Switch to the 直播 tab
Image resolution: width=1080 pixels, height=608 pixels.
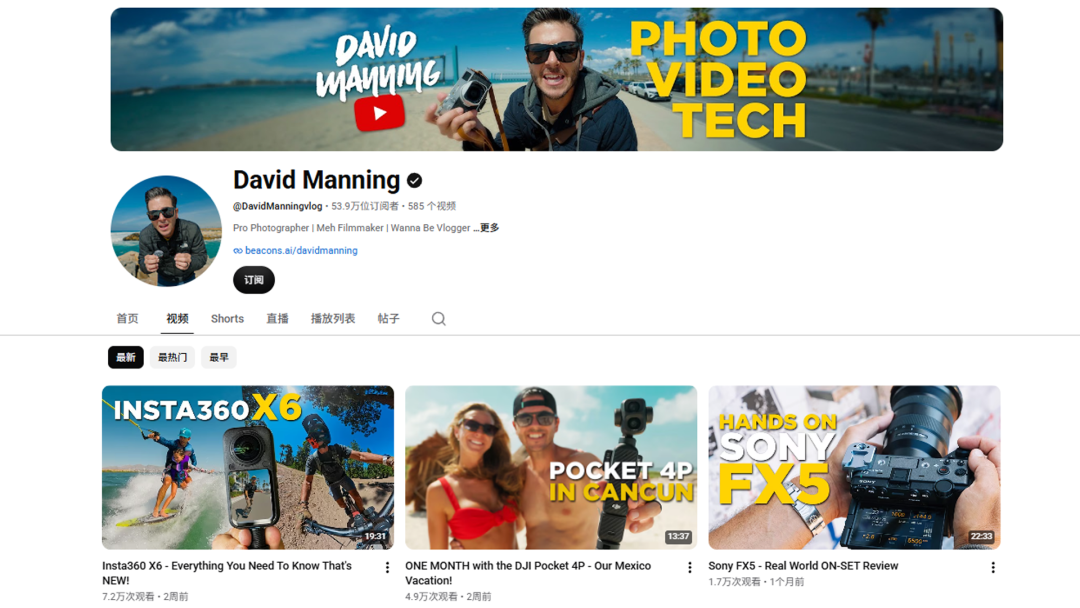278,319
